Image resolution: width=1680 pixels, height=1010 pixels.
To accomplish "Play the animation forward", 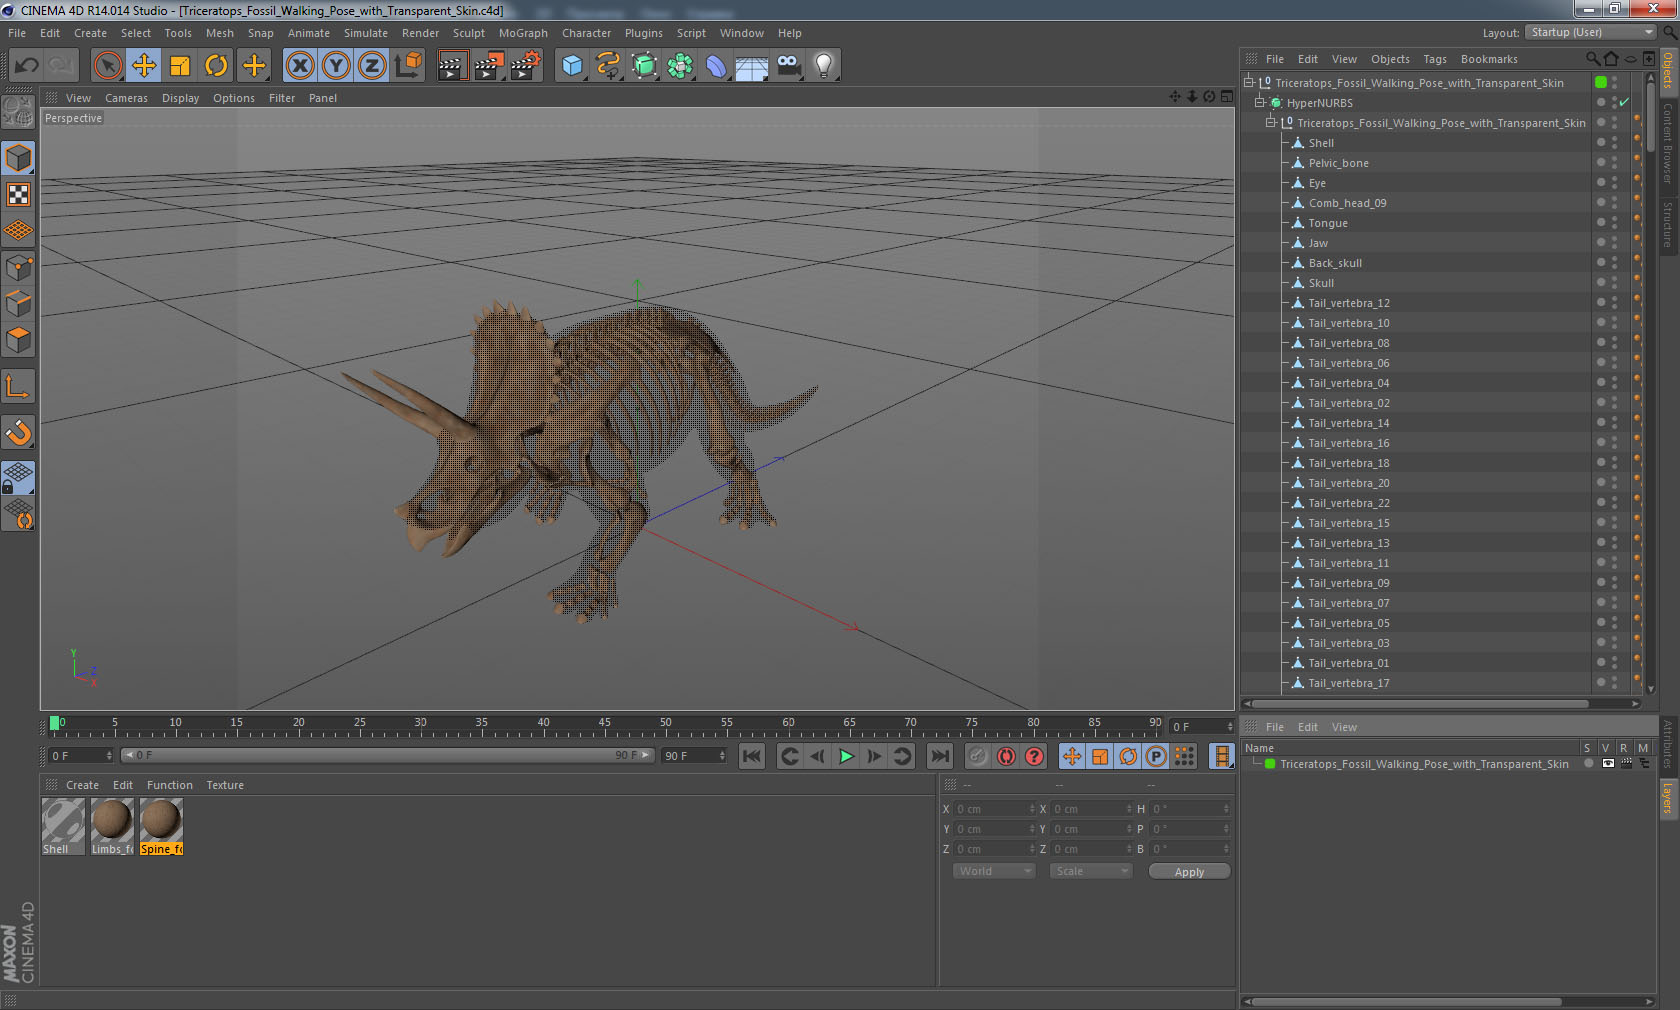I will [846, 756].
